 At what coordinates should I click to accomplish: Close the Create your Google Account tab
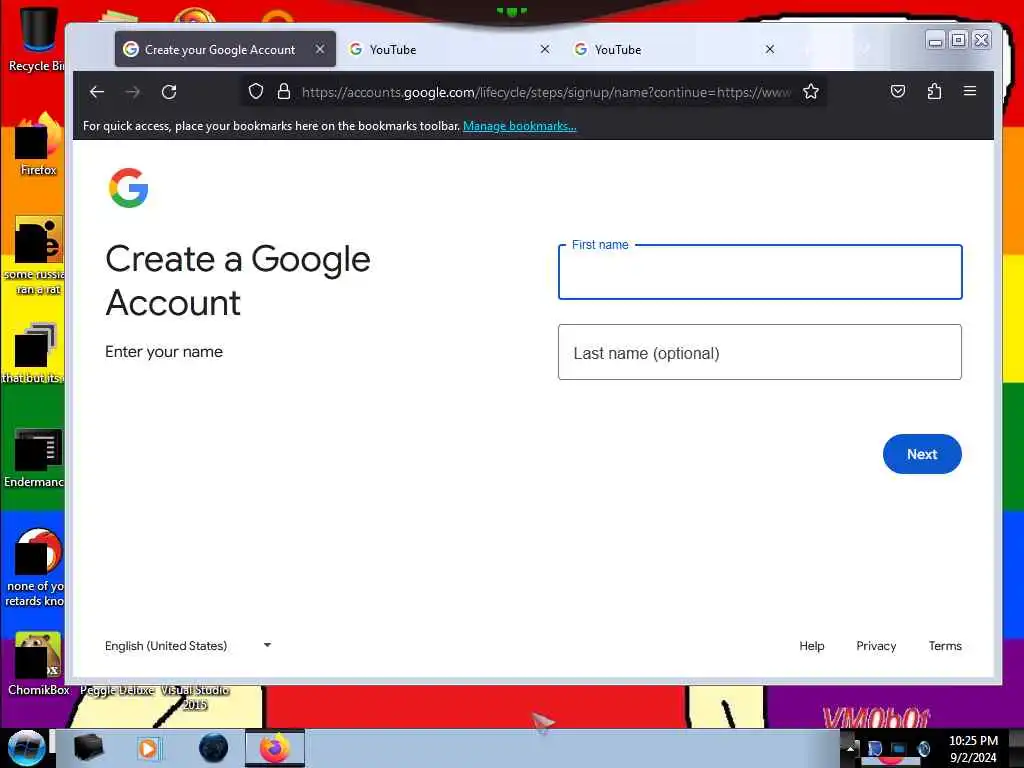point(320,49)
